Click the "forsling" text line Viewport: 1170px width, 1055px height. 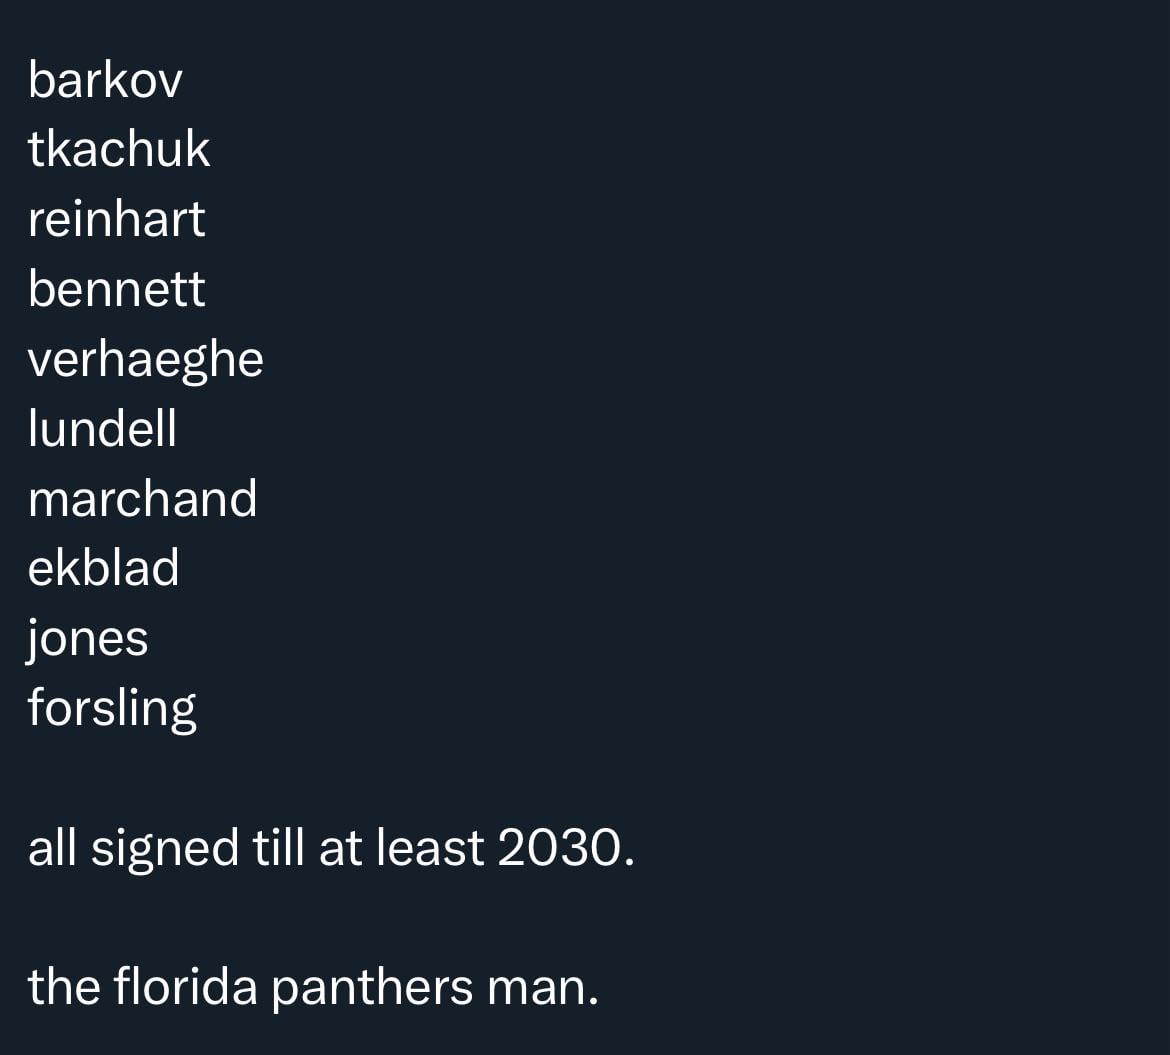(112, 708)
